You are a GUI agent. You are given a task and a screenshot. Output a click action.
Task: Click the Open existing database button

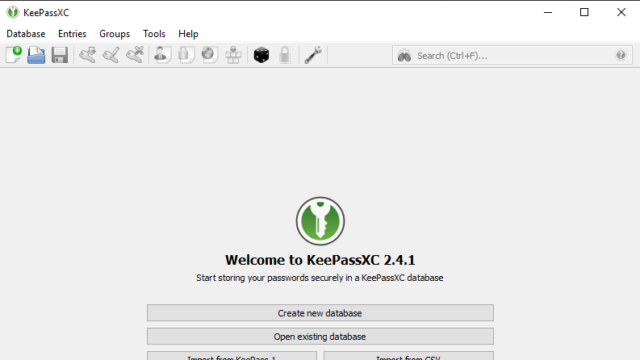point(320,337)
